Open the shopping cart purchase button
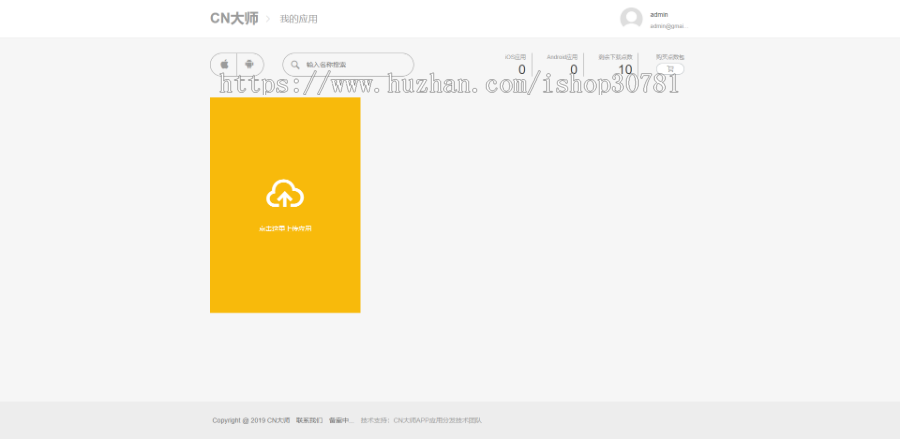Viewport: 900px width, 439px height. pos(670,69)
